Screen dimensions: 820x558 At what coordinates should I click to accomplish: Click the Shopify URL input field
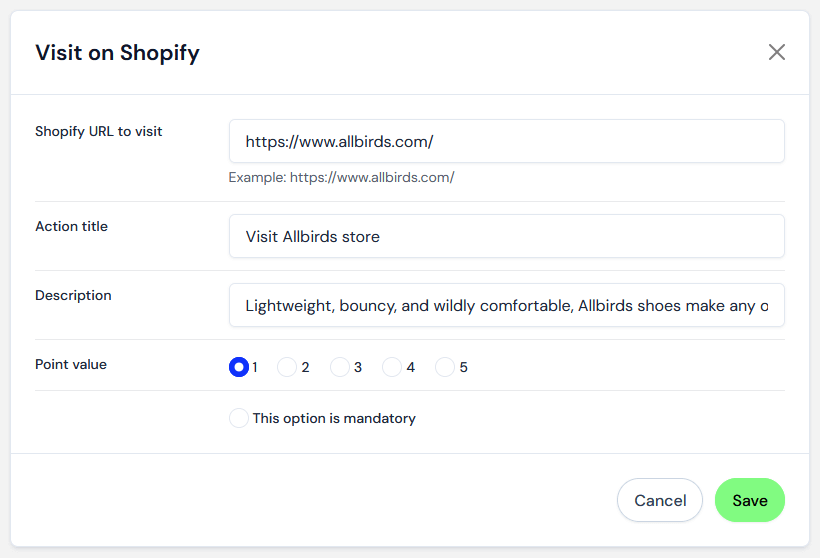click(506, 141)
